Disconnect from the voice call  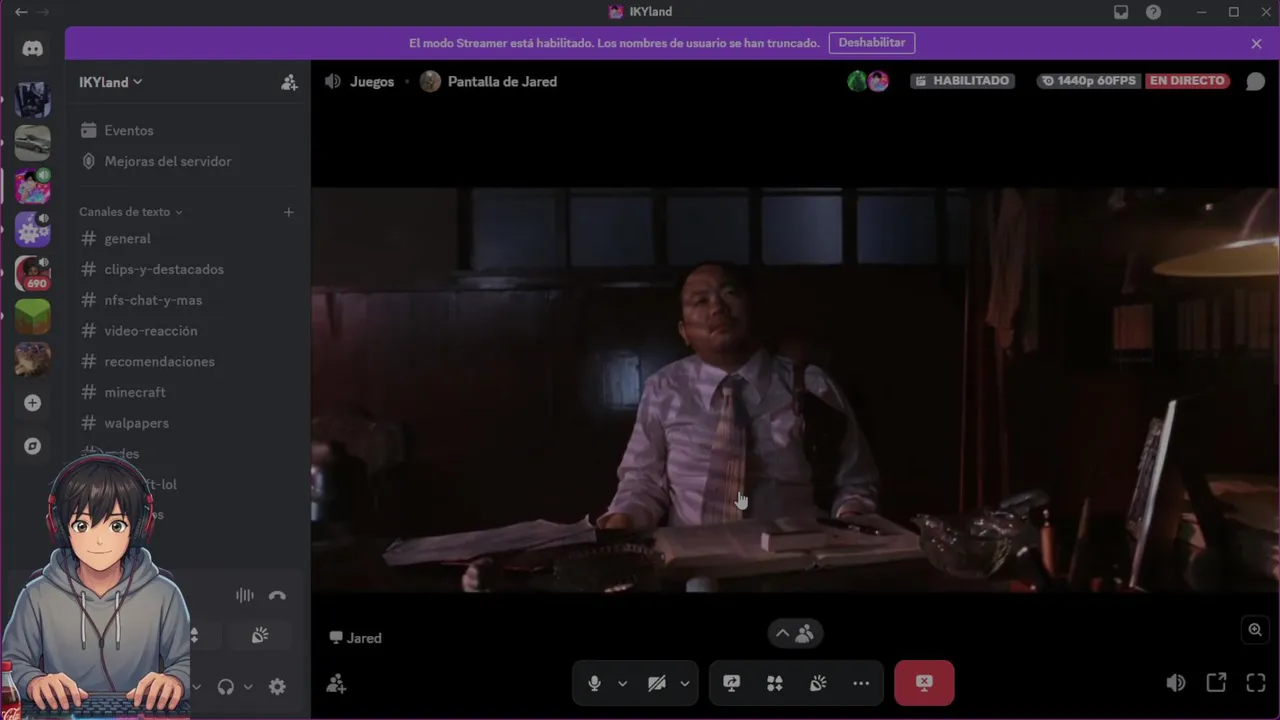click(x=277, y=595)
